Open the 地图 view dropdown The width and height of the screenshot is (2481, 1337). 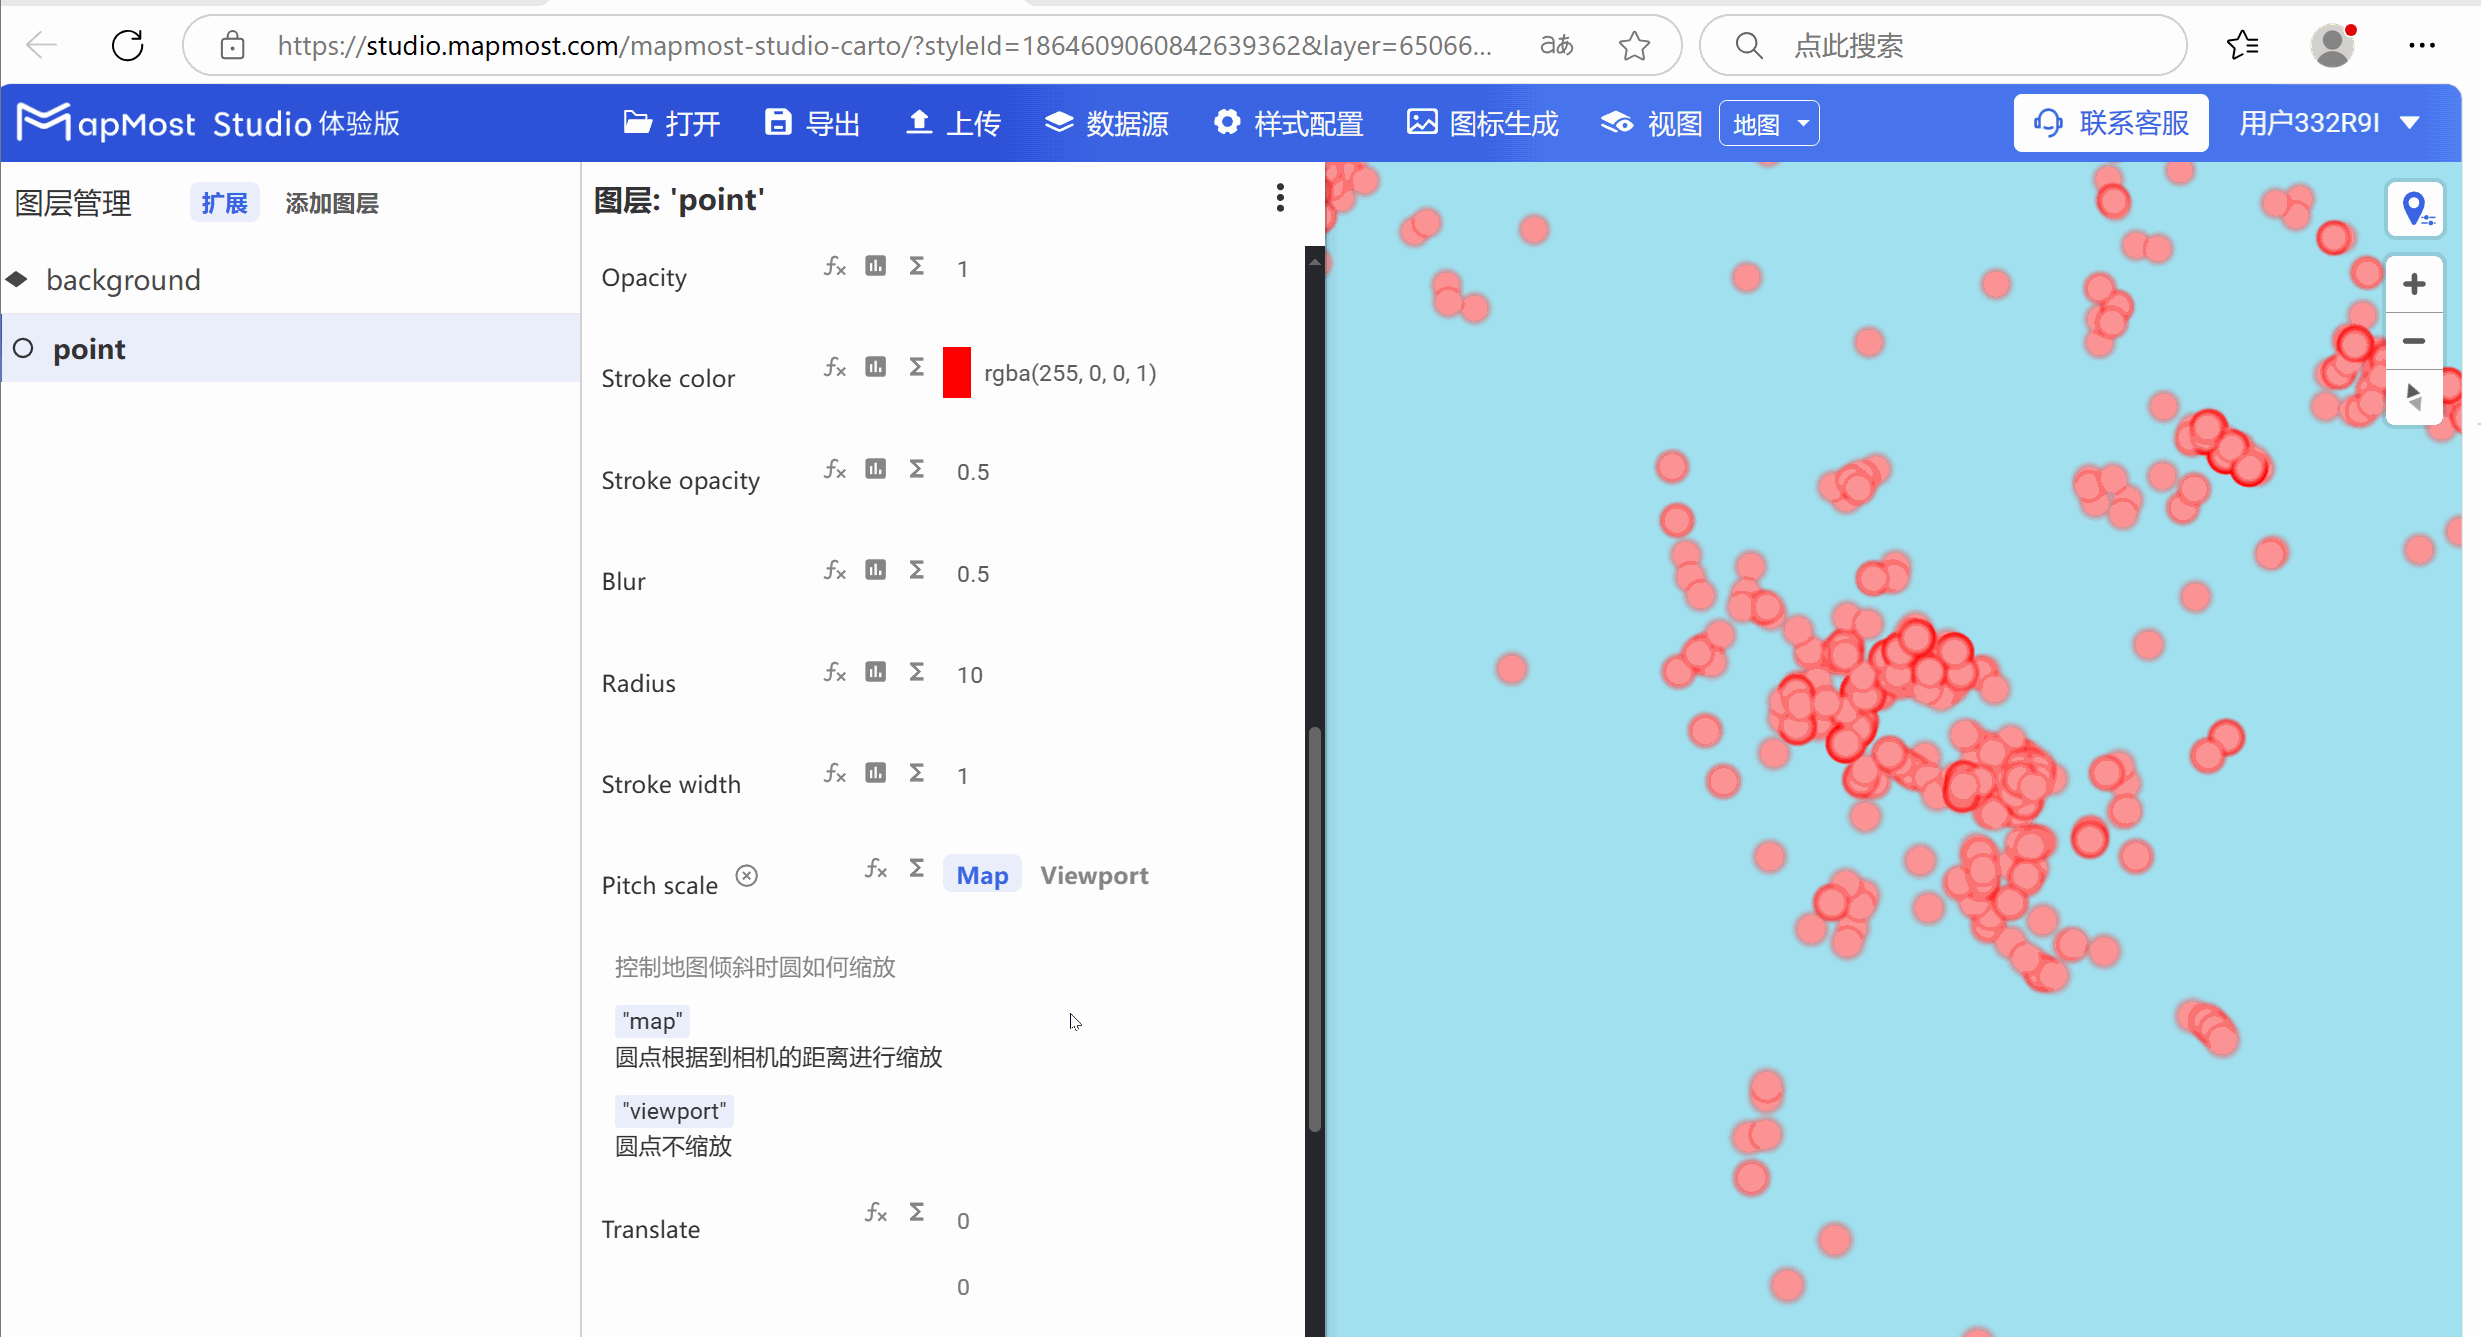point(1768,124)
